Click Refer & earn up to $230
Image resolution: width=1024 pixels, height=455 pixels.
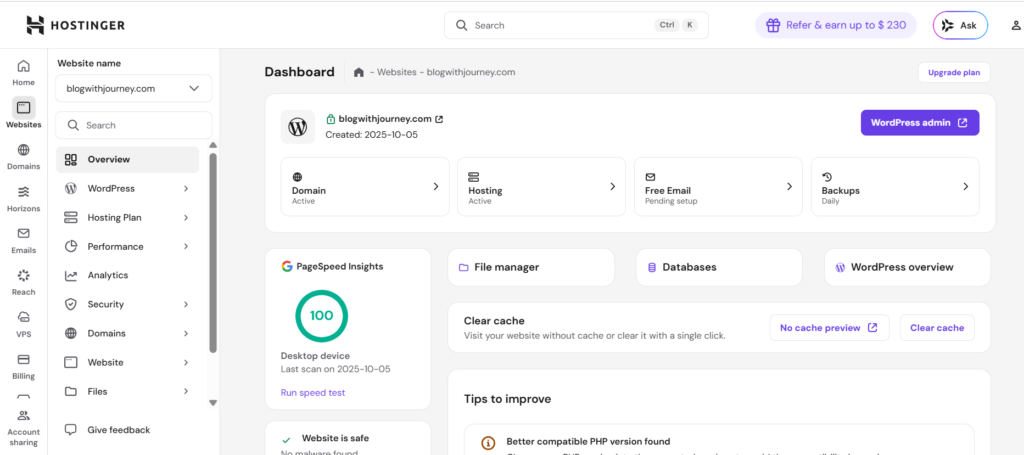coord(836,25)
